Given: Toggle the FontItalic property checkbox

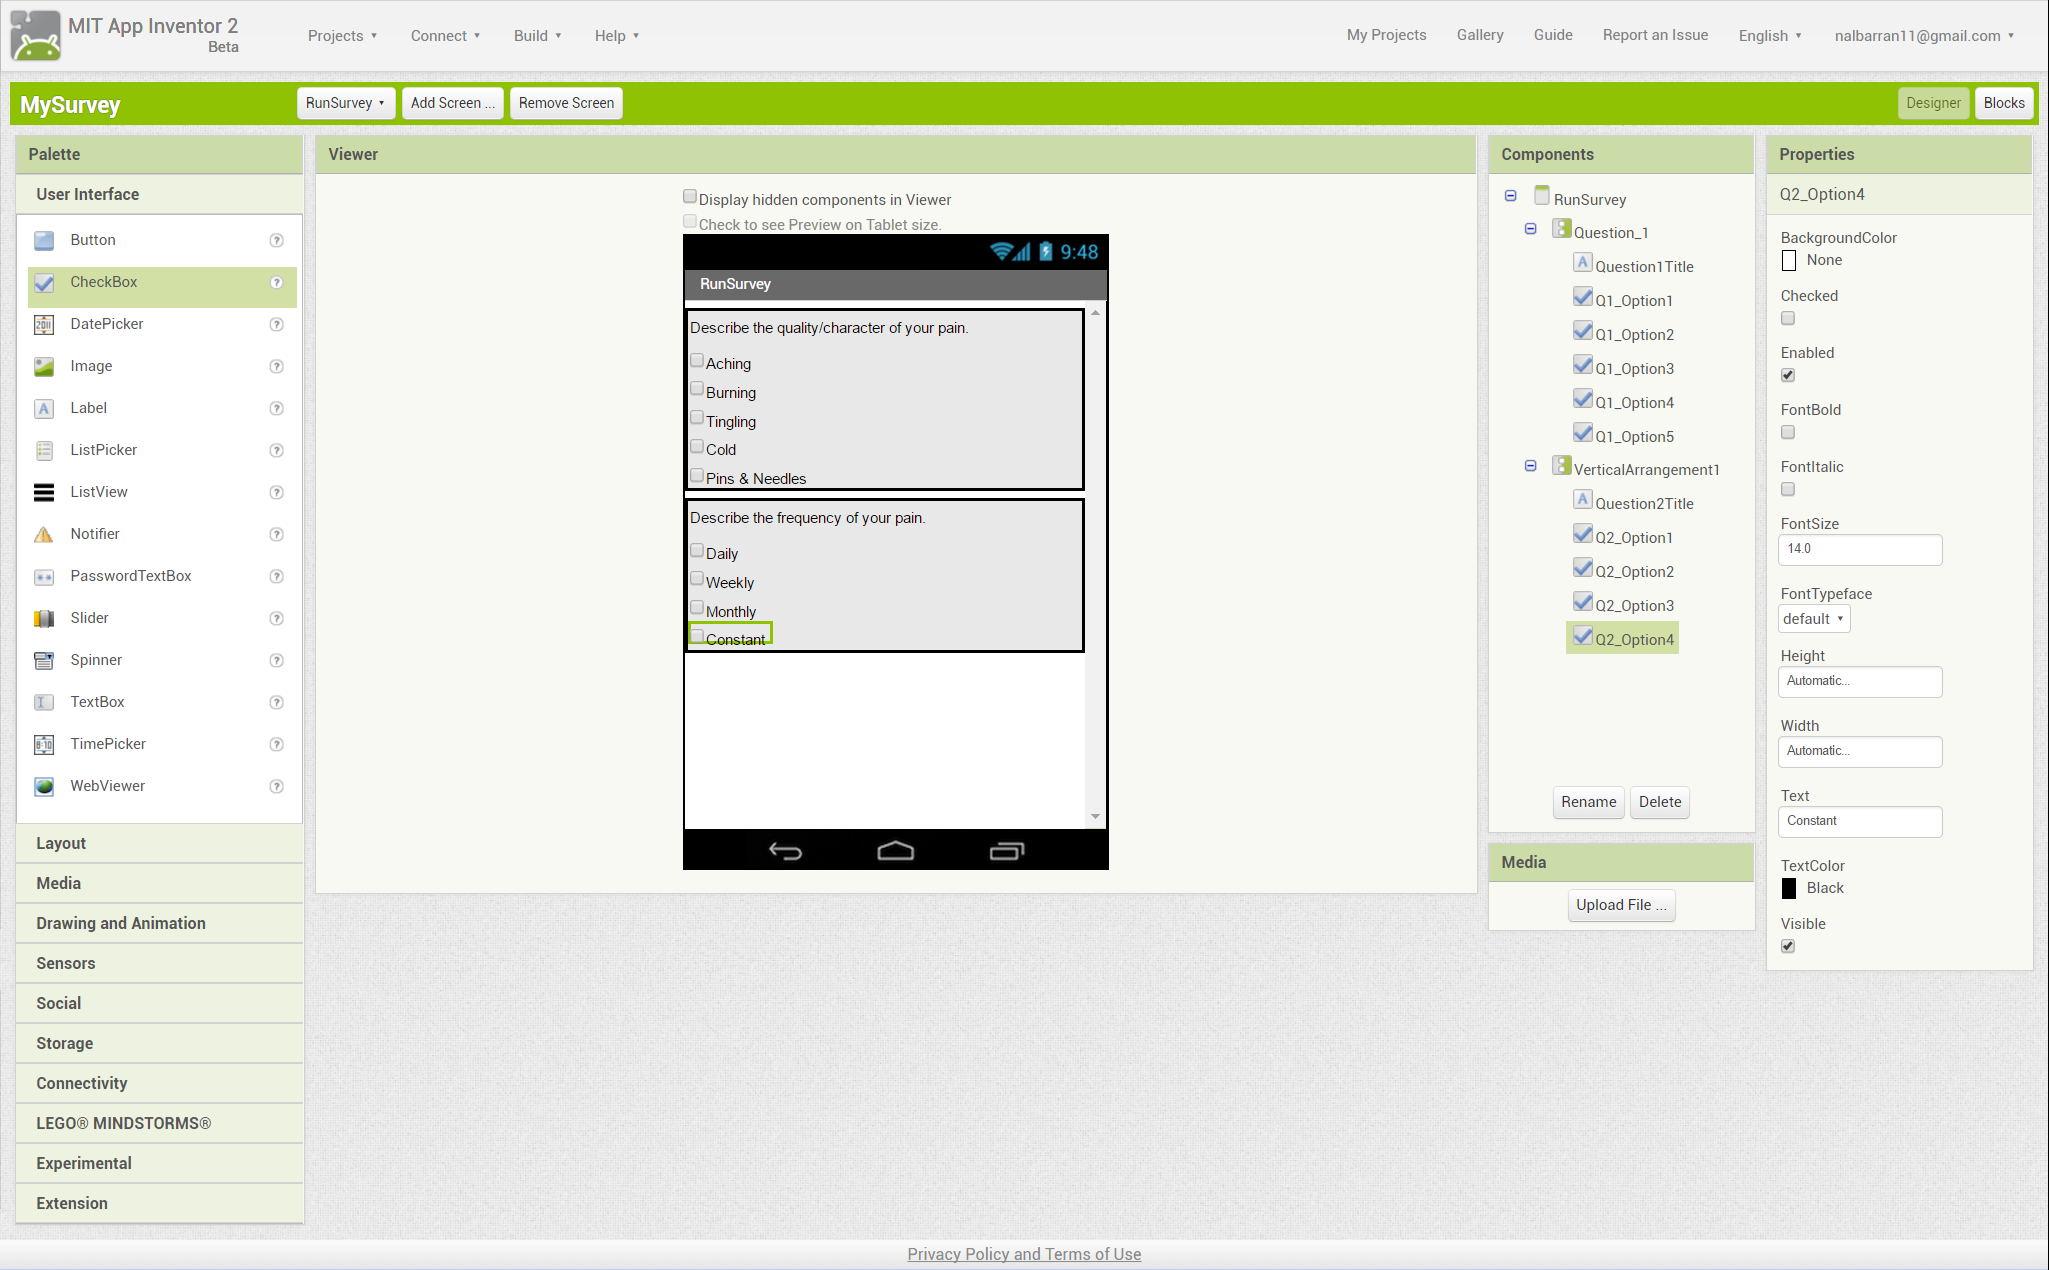Looking at the screenshot, I should coord(1788,489).
